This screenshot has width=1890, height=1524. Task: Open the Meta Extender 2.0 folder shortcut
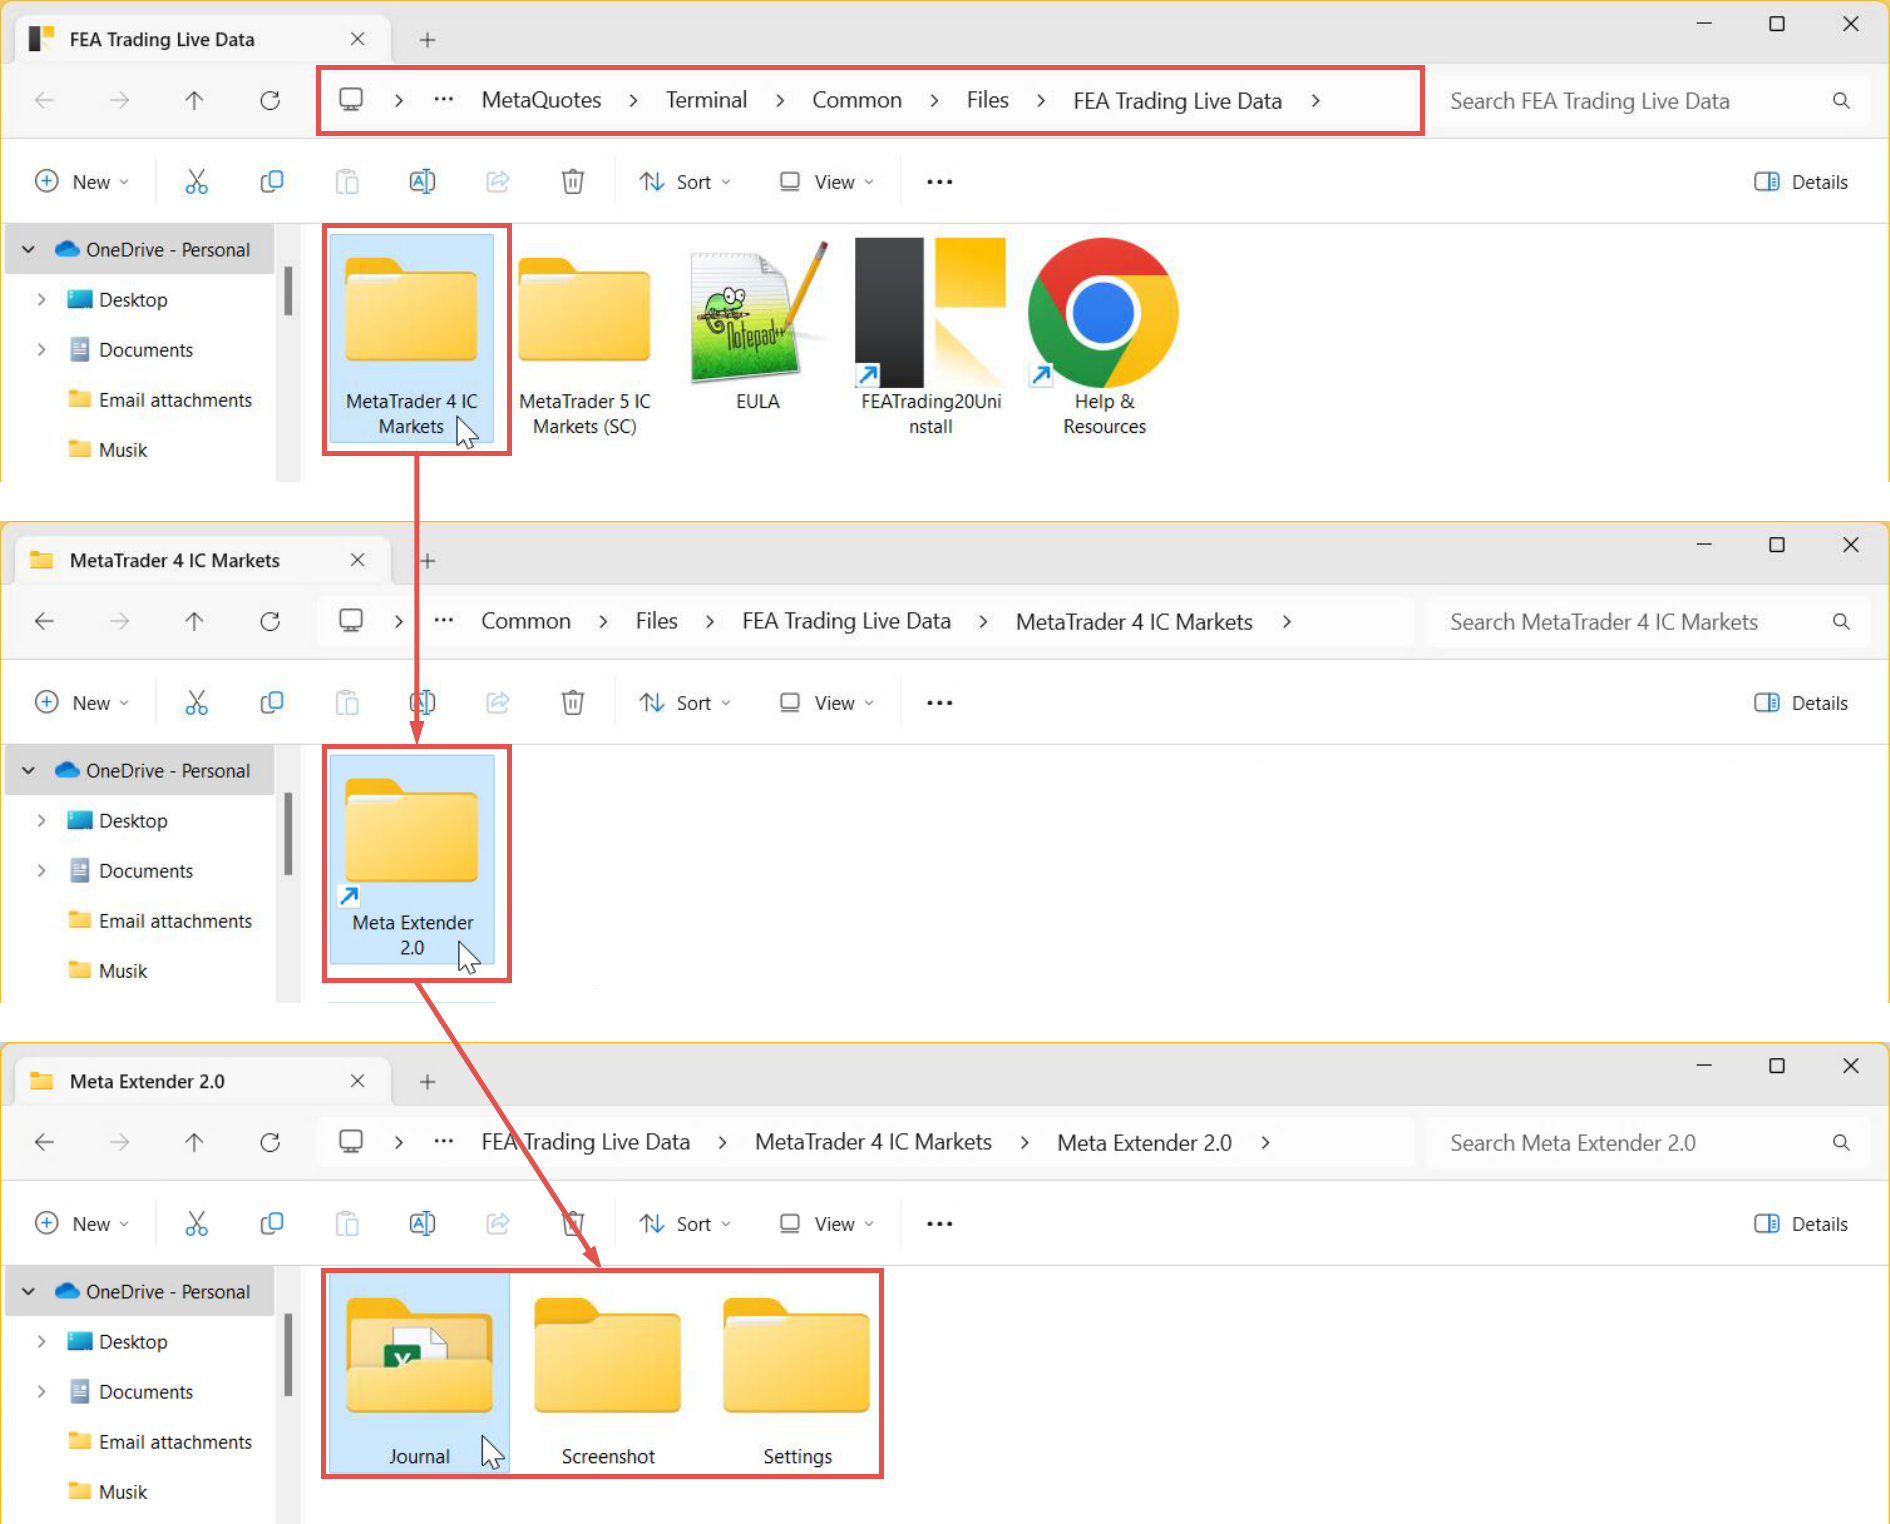point(412,860)
